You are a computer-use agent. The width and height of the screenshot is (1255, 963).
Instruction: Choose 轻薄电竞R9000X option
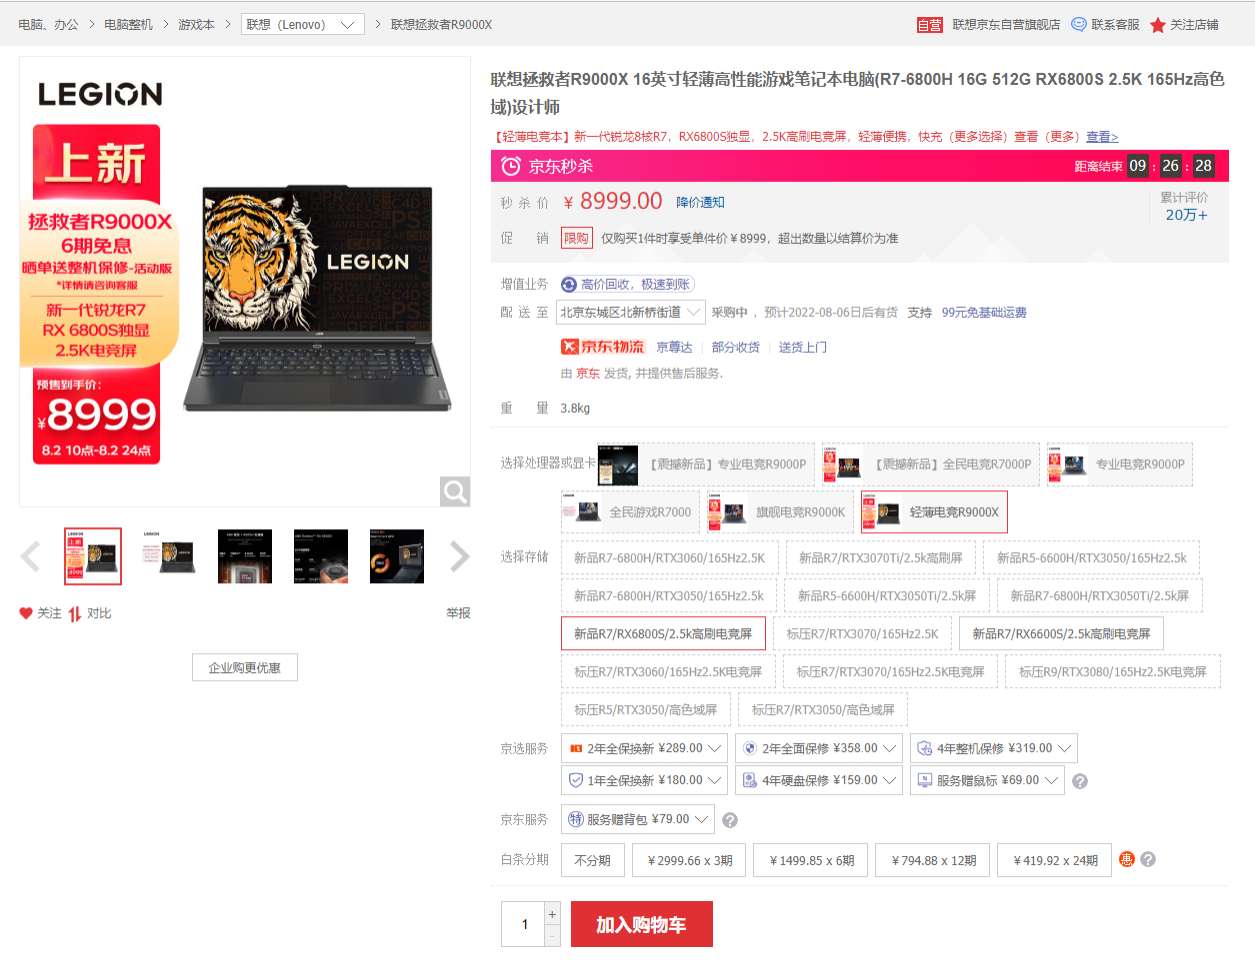click(x=934, y=512)
